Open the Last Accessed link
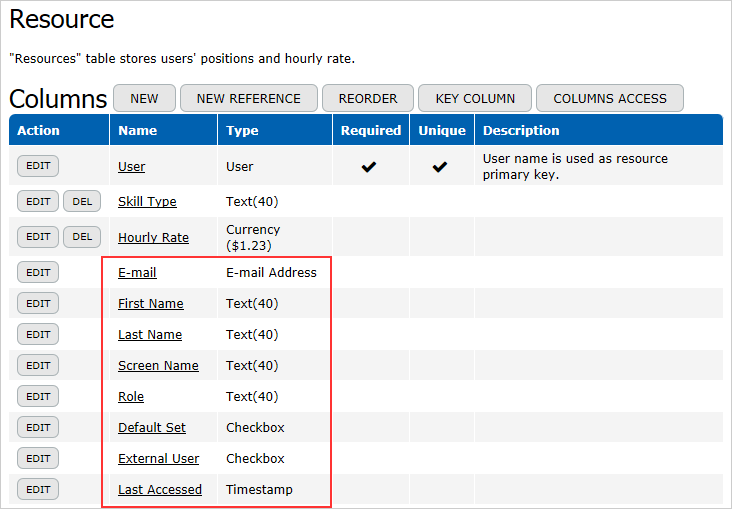 [160, 489]
